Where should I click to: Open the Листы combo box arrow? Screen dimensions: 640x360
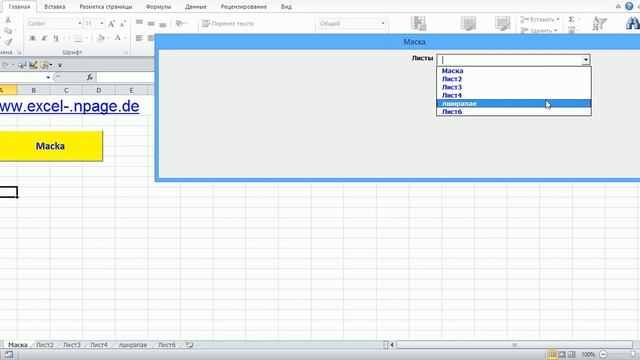point(586,60)
